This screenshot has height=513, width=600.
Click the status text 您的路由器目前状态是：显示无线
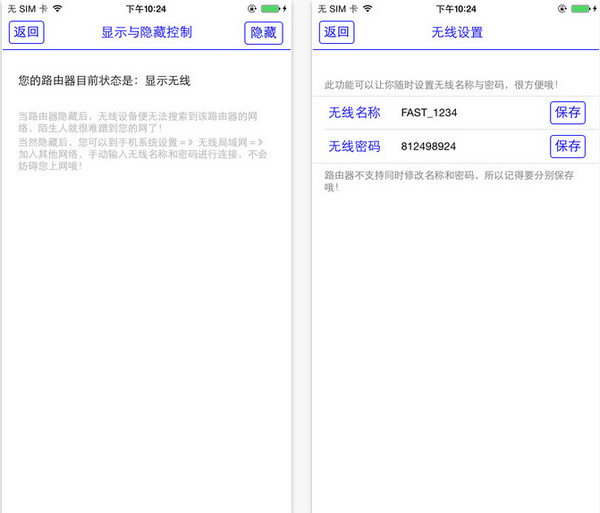click(104, 81)
